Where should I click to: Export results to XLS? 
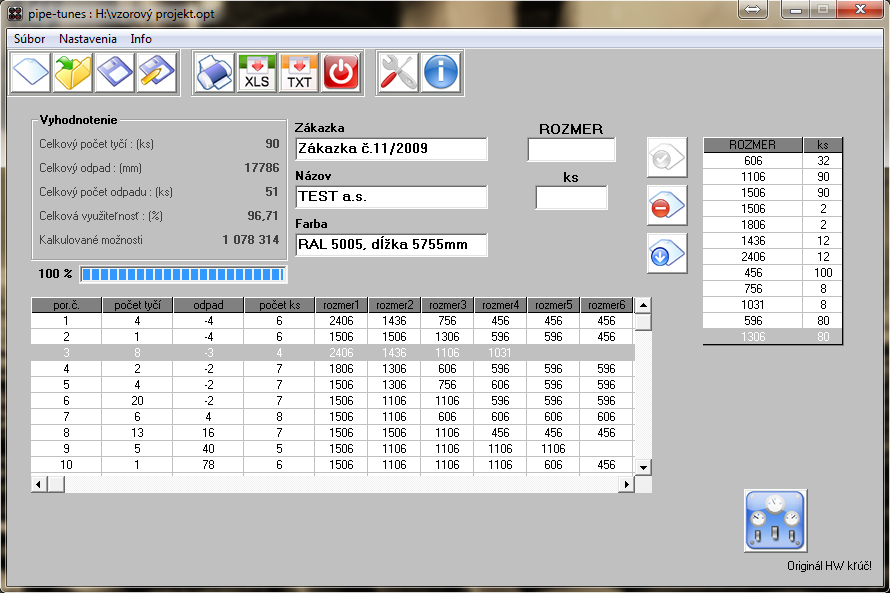coord(257,73)
